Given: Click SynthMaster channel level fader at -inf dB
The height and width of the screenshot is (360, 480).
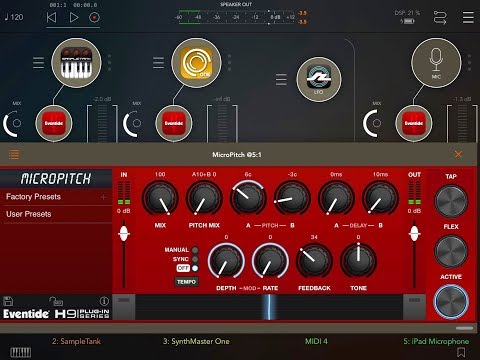Looking at the screenshot, I should pyautogui.click(x=222, y=123).
